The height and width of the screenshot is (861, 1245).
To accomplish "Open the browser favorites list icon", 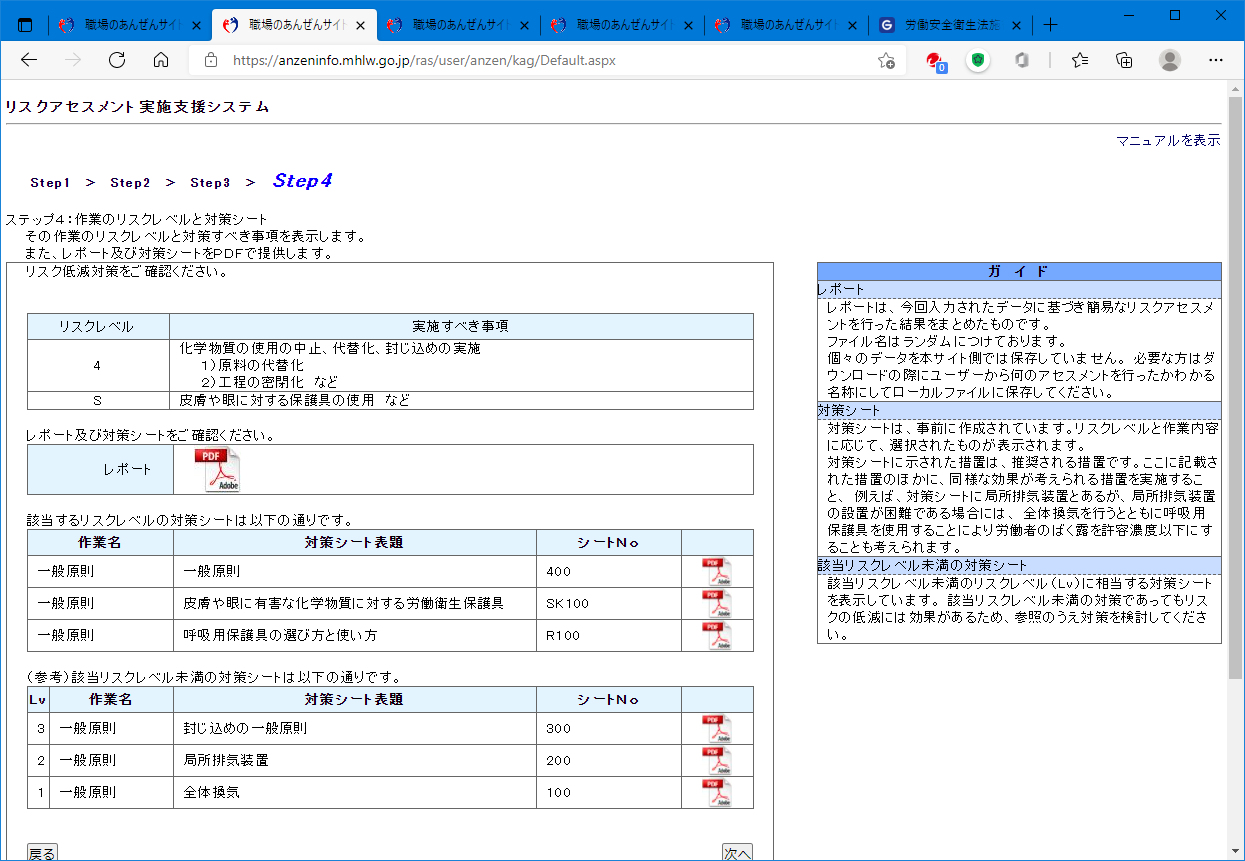I will click(x=1080, y=60).
